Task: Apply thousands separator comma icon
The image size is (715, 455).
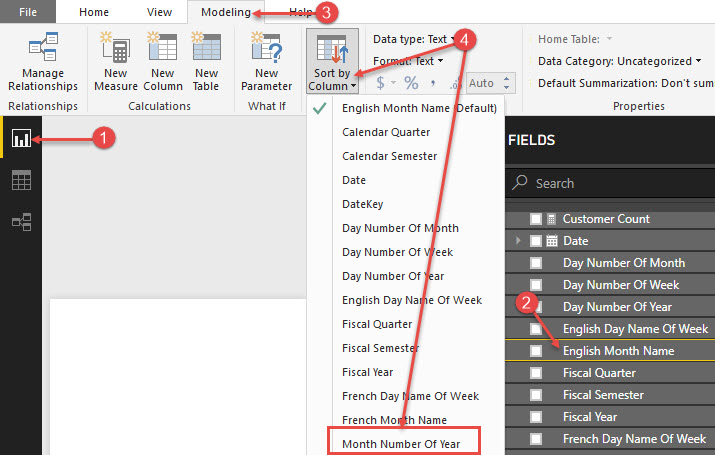Action: pyautogui.click(x=433, y=83)
